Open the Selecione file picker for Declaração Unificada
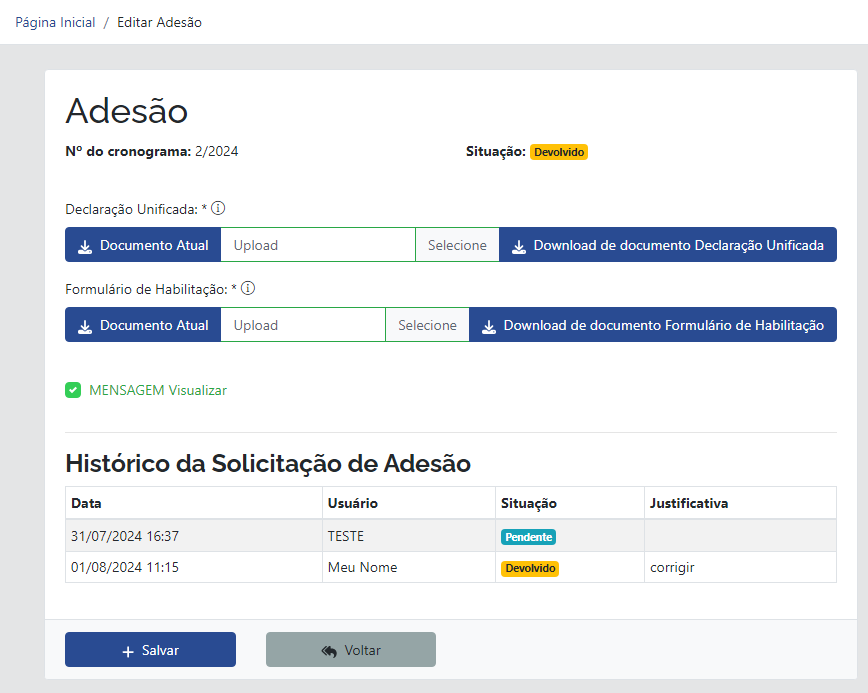 pos(456,244)
